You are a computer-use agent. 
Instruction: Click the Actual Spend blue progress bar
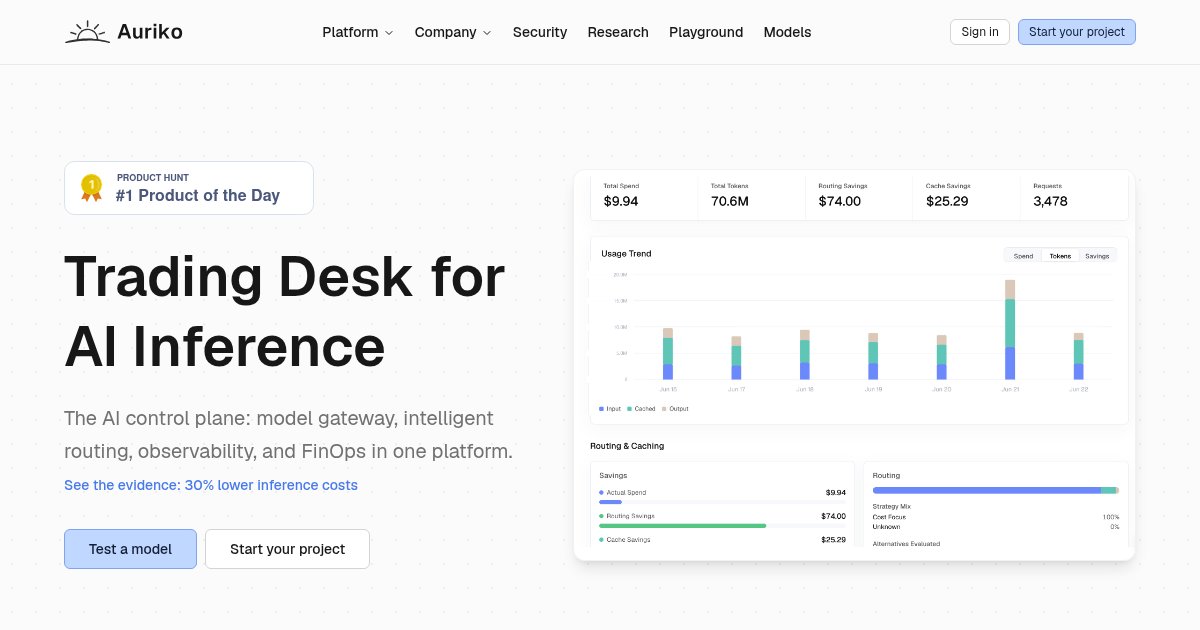coord(610,501)
